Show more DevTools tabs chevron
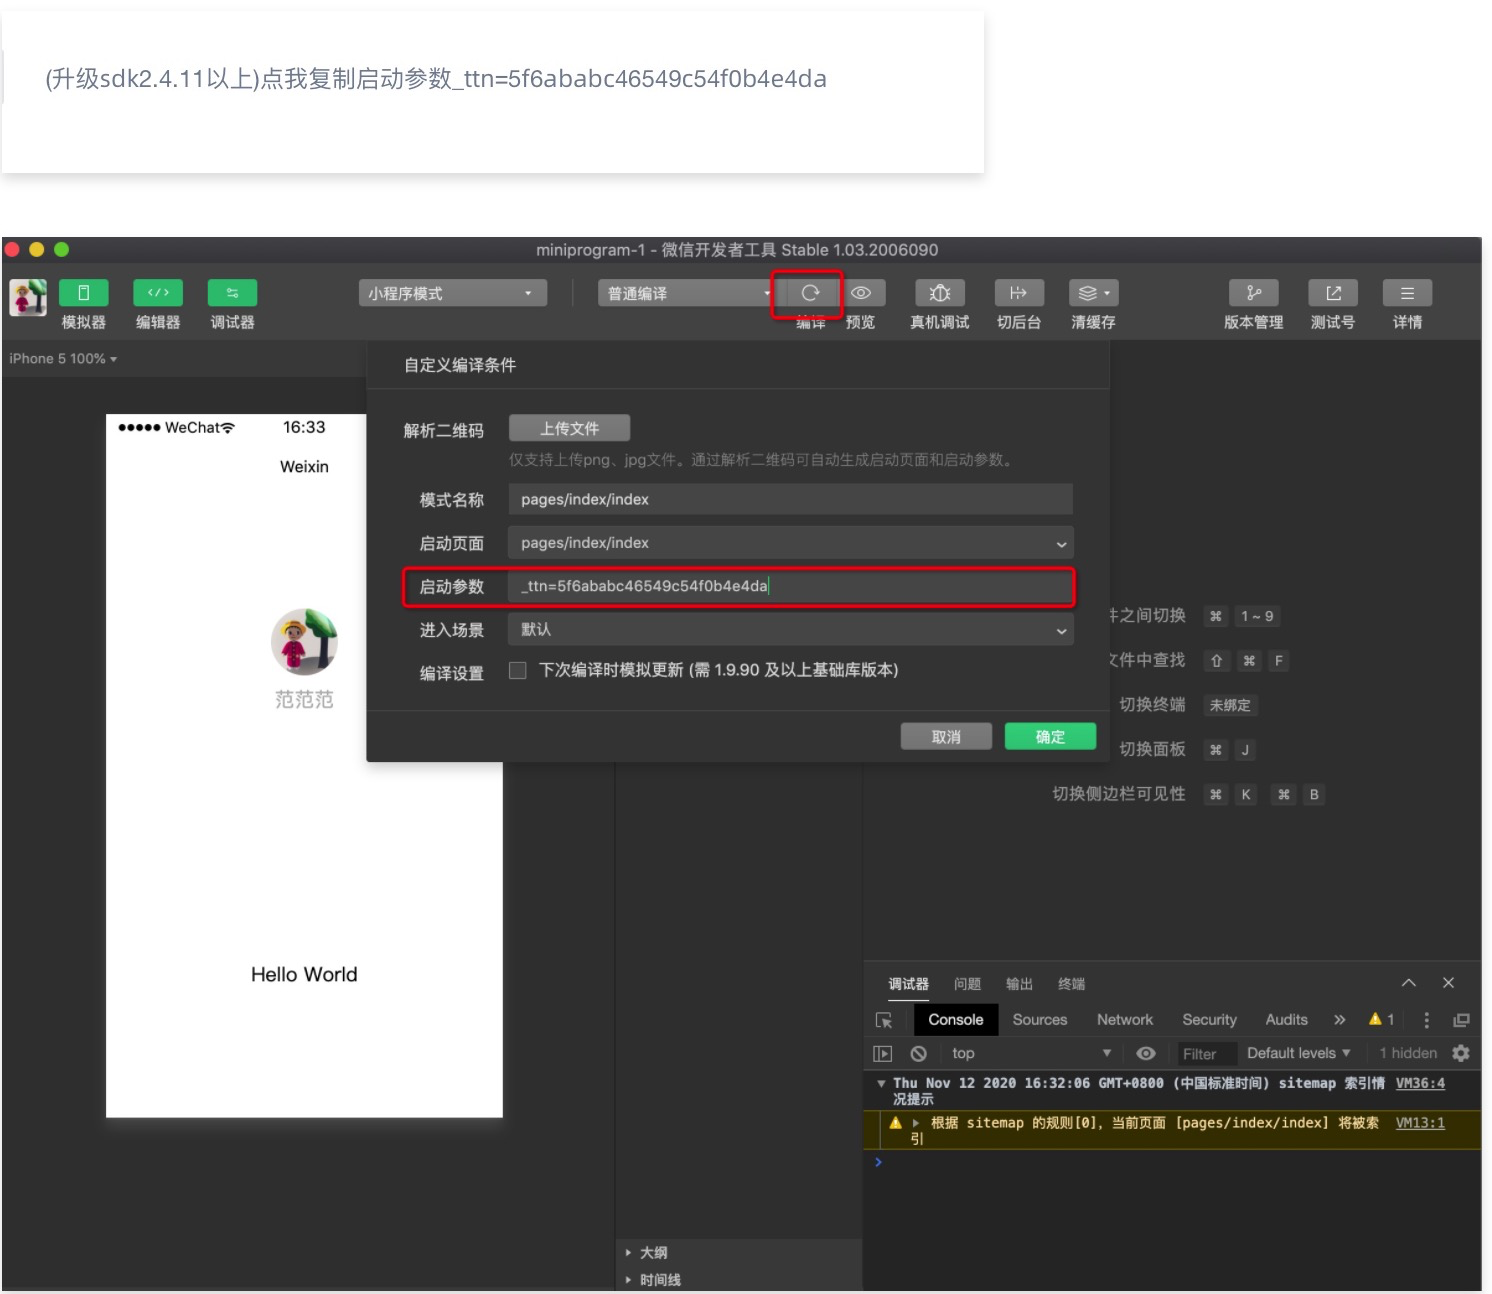1492x1294 pixels. 1339,1020
